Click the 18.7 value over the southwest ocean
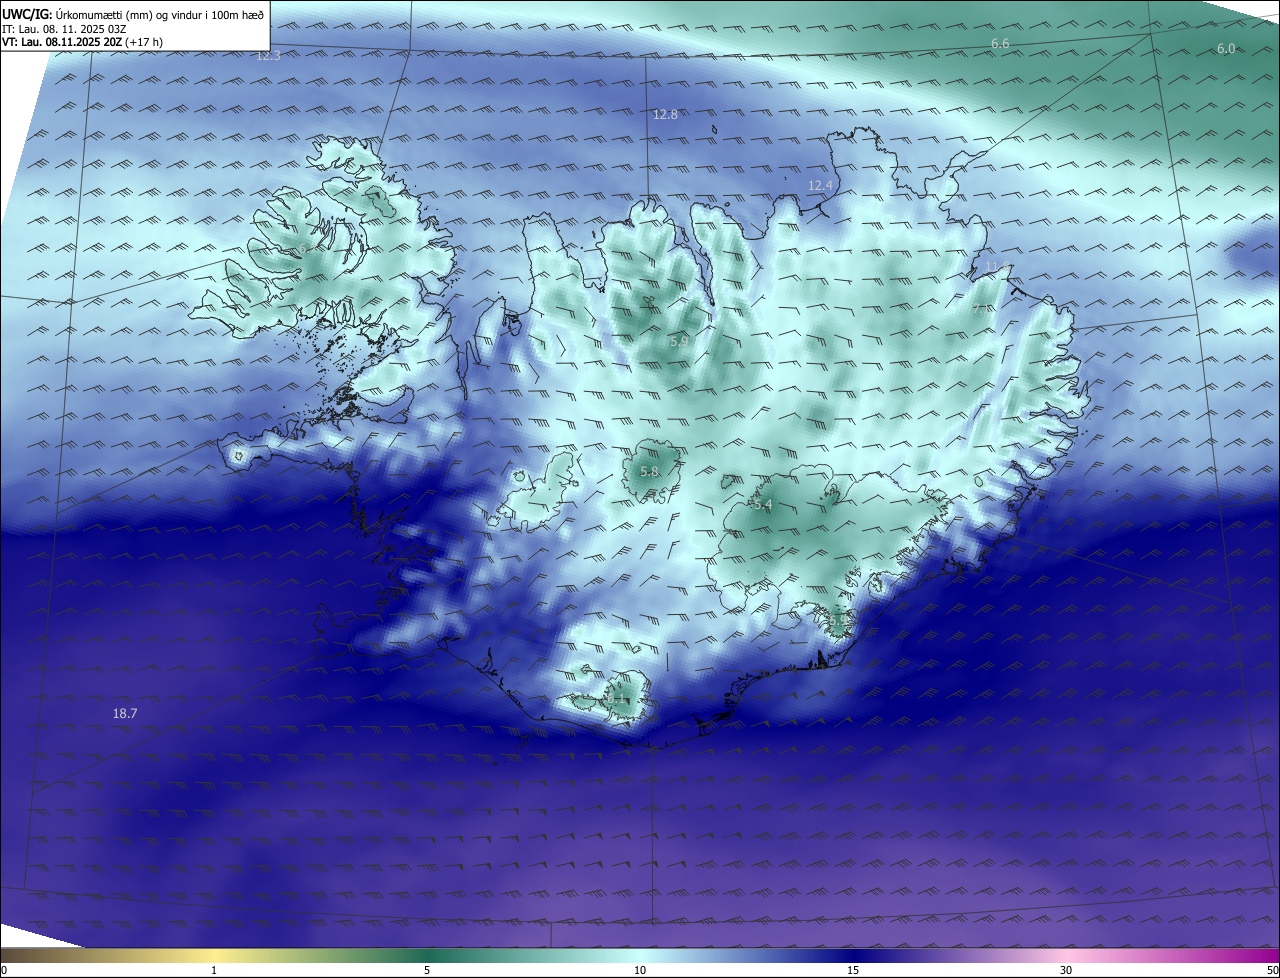1280x978 pixels. [125, 713]
